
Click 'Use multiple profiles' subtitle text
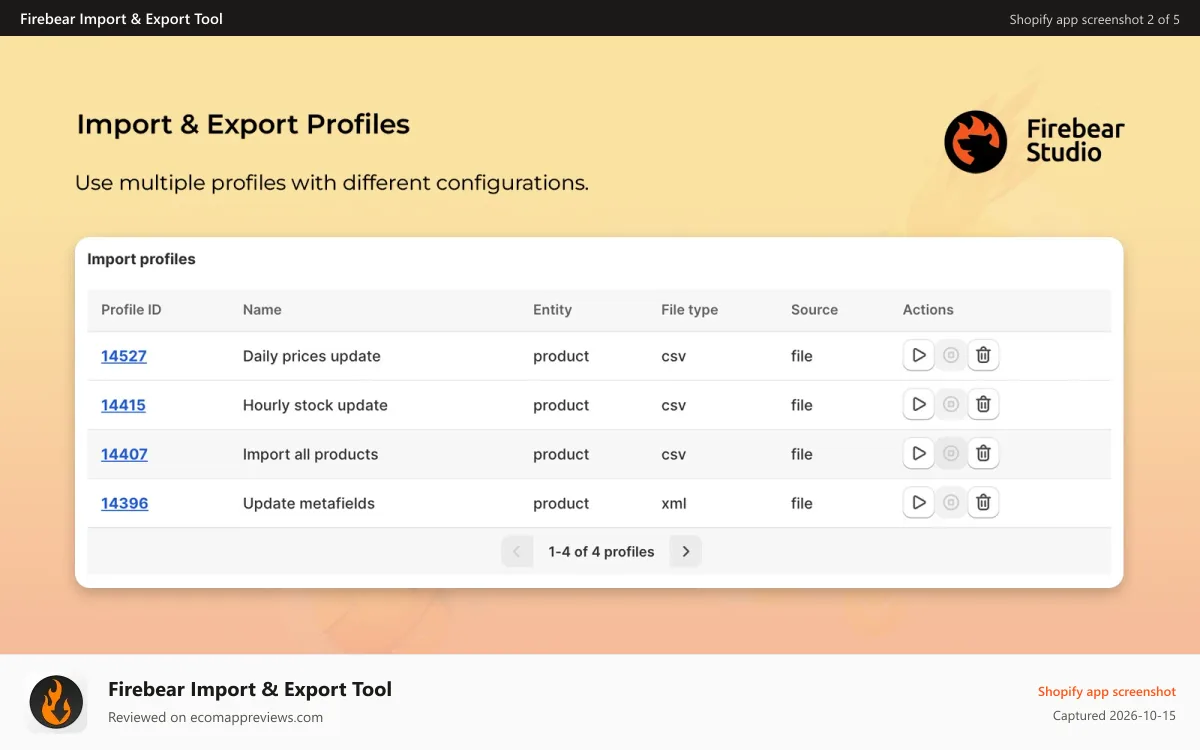tap(332, 183)
